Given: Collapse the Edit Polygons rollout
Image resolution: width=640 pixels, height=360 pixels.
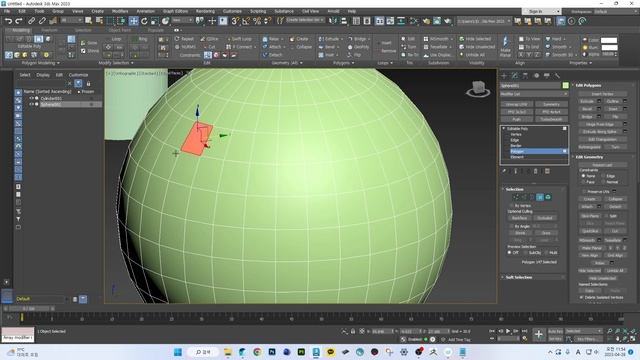Looking at the screenshot, I should pos(588,85).
